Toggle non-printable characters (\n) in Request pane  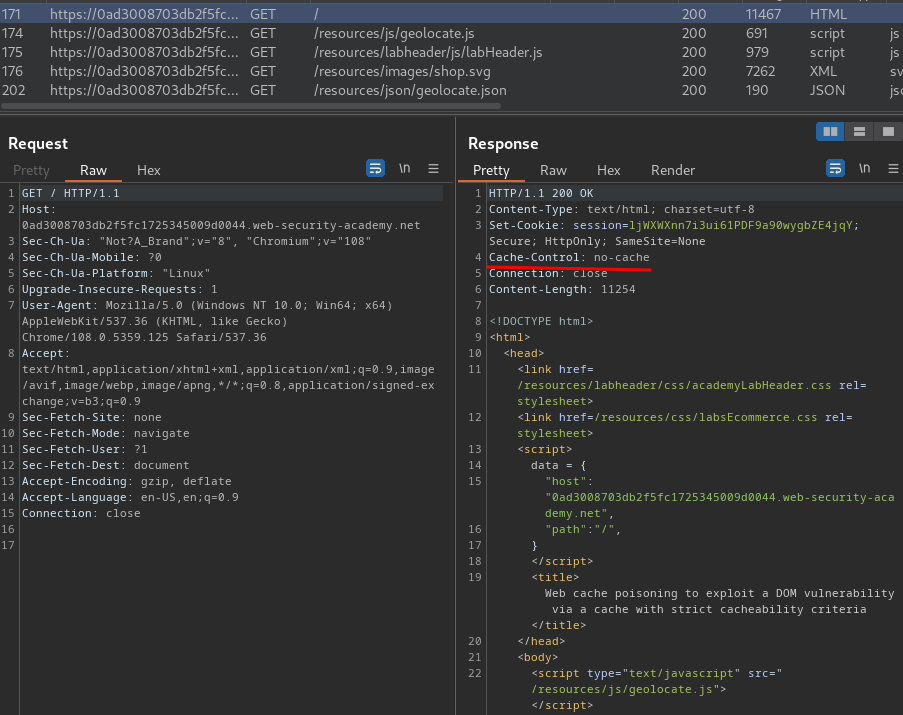point(405,168)
